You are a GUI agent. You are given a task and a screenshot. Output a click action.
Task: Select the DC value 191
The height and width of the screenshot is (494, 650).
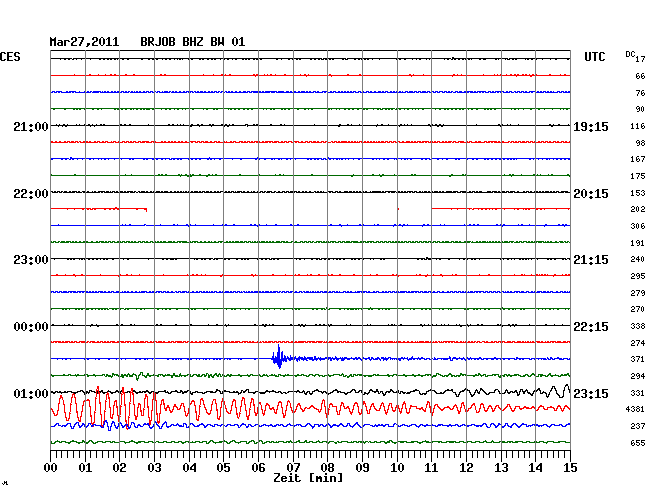point(638,243)
